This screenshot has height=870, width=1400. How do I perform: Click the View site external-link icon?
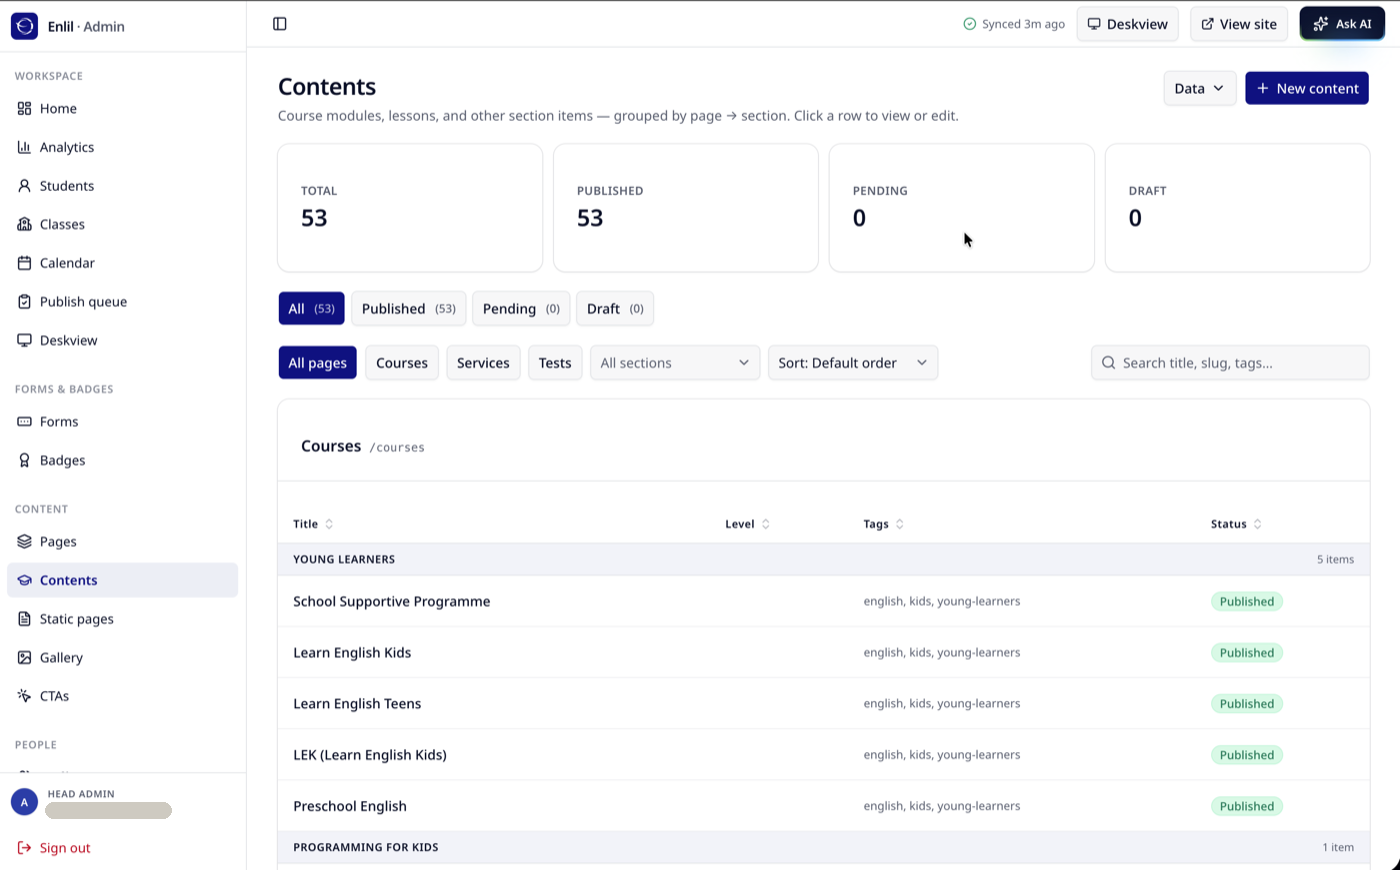[1207, 24]
